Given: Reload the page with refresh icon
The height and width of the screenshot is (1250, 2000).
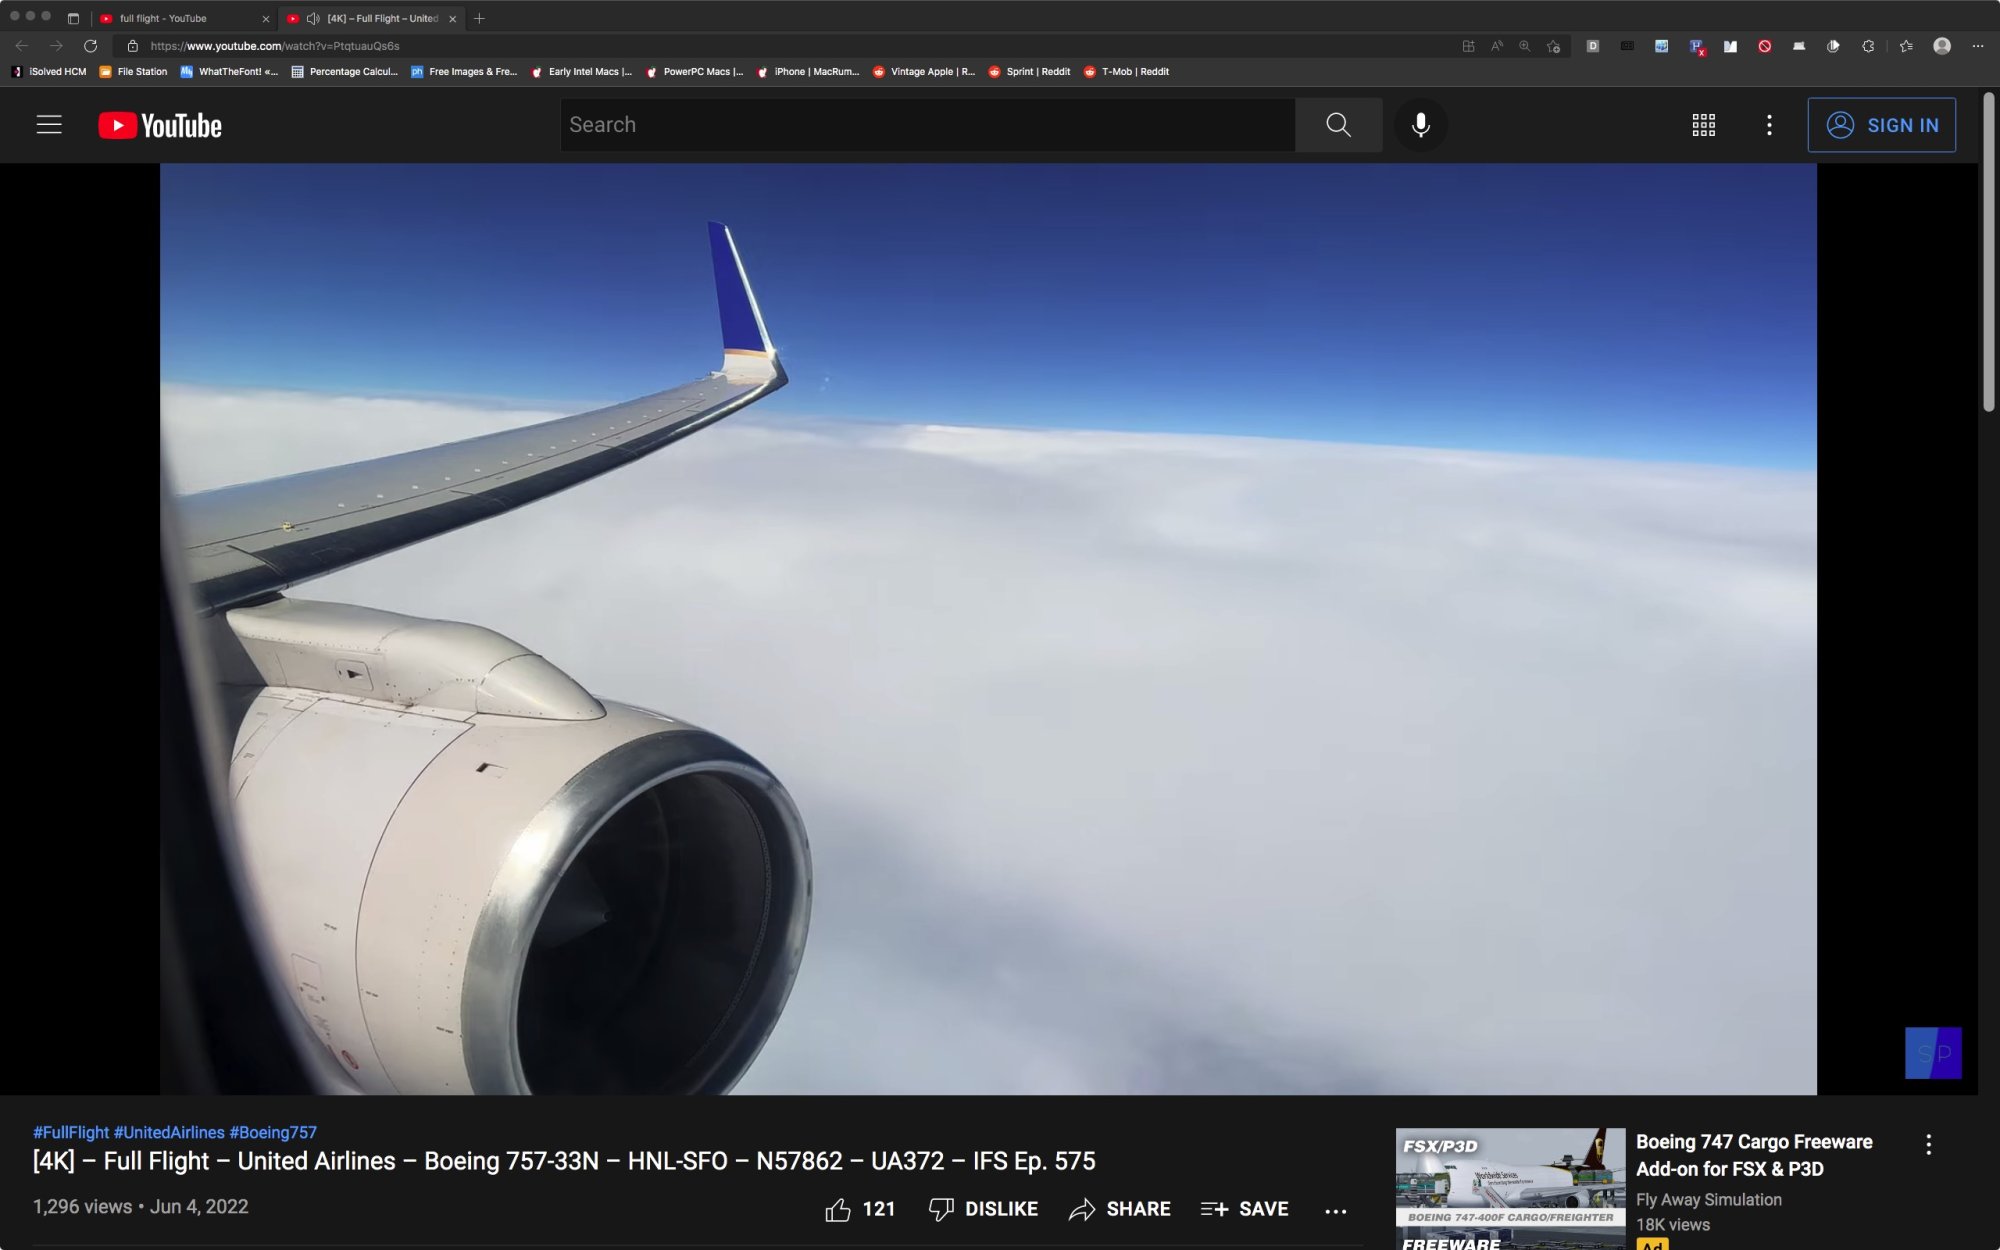Looking at the screenshot, I should click(x=90, y=46).
